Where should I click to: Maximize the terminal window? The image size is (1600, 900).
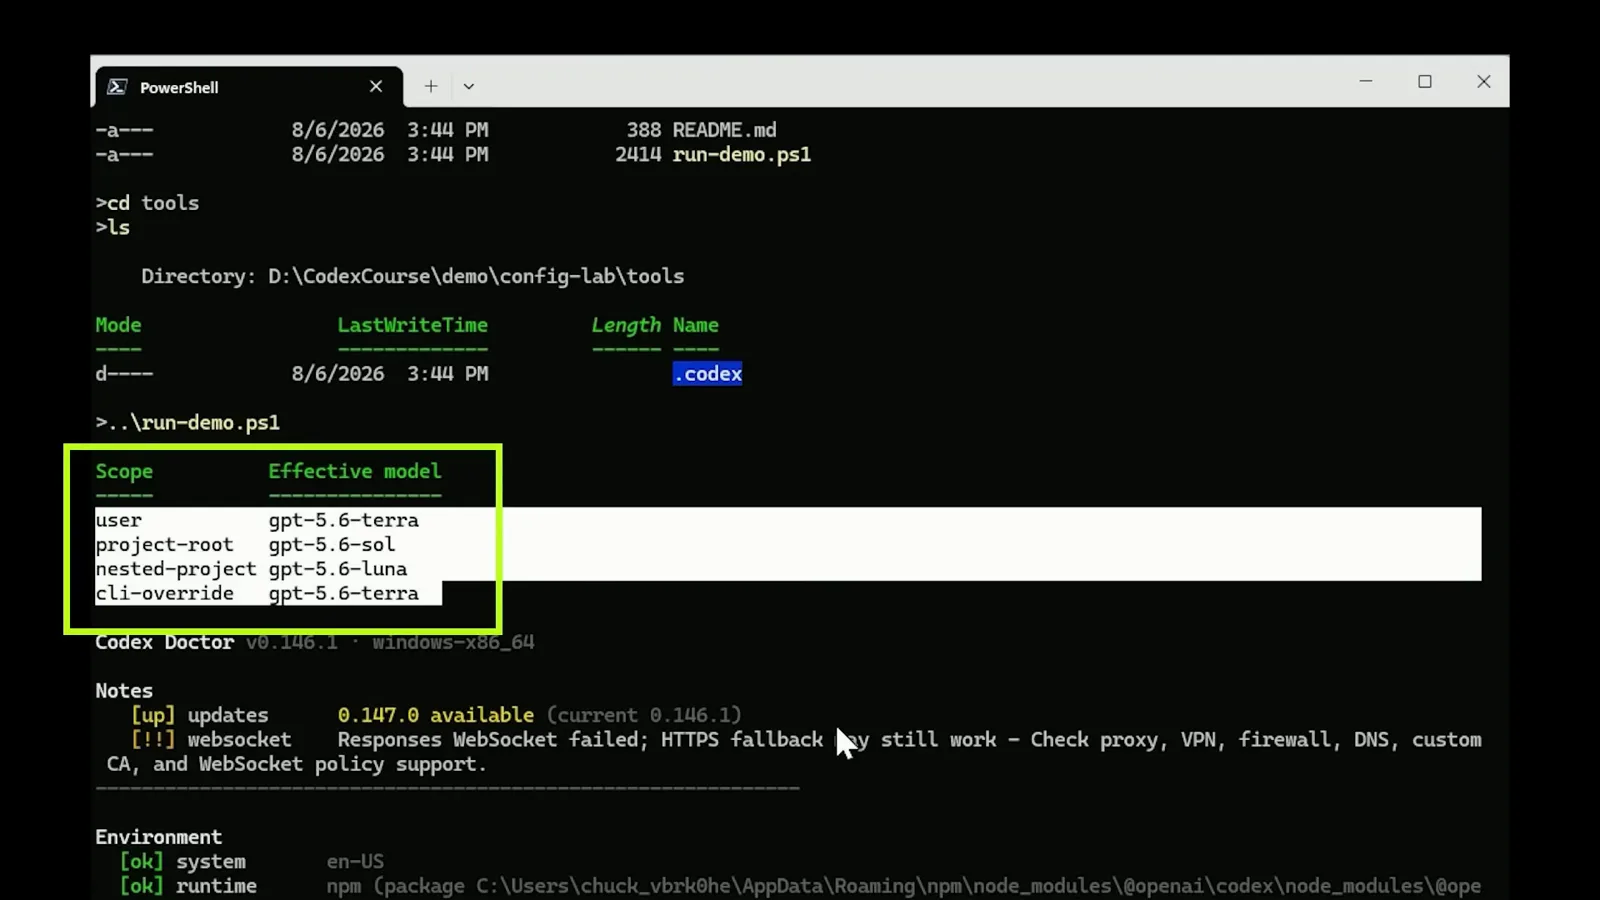click(1425, 82)
